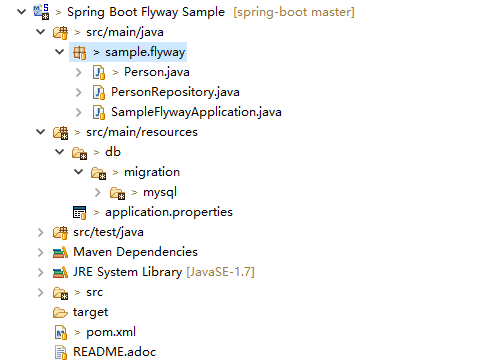The height and width of the screenshot is (361, 489).
Task: Click the [JavaSE-1.7] label text
Action: 220,272
